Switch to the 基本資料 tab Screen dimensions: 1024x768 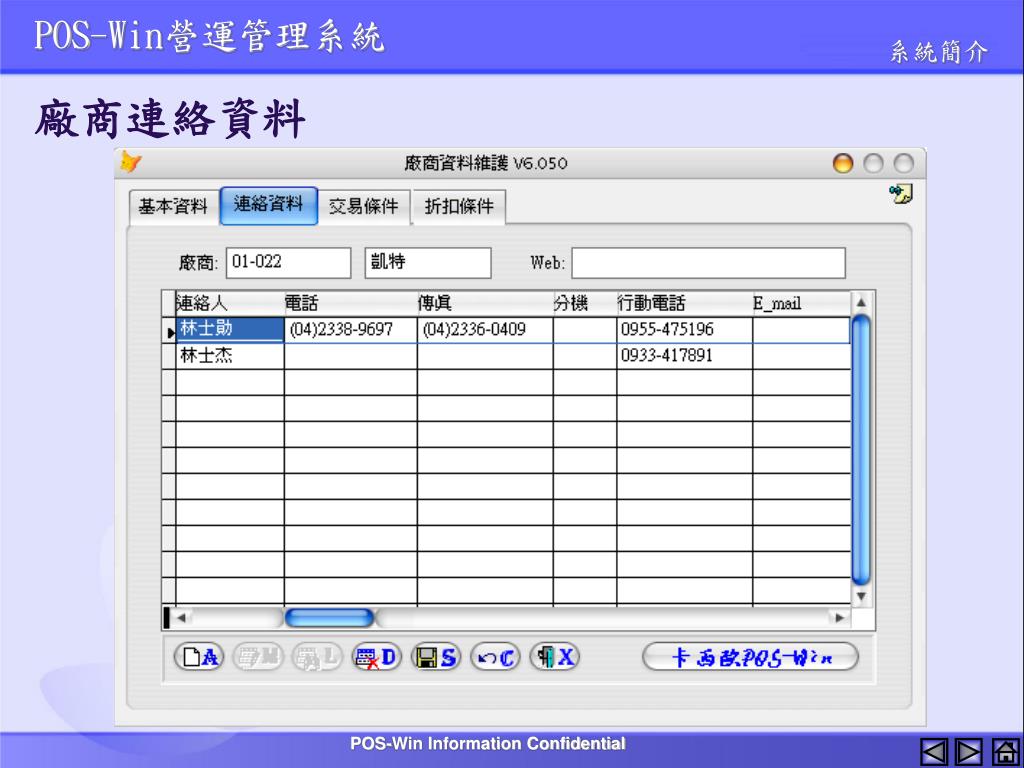tap(173, 206)
